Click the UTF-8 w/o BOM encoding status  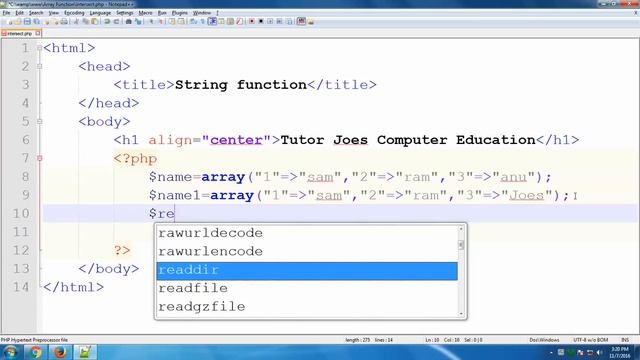point(590,340)
